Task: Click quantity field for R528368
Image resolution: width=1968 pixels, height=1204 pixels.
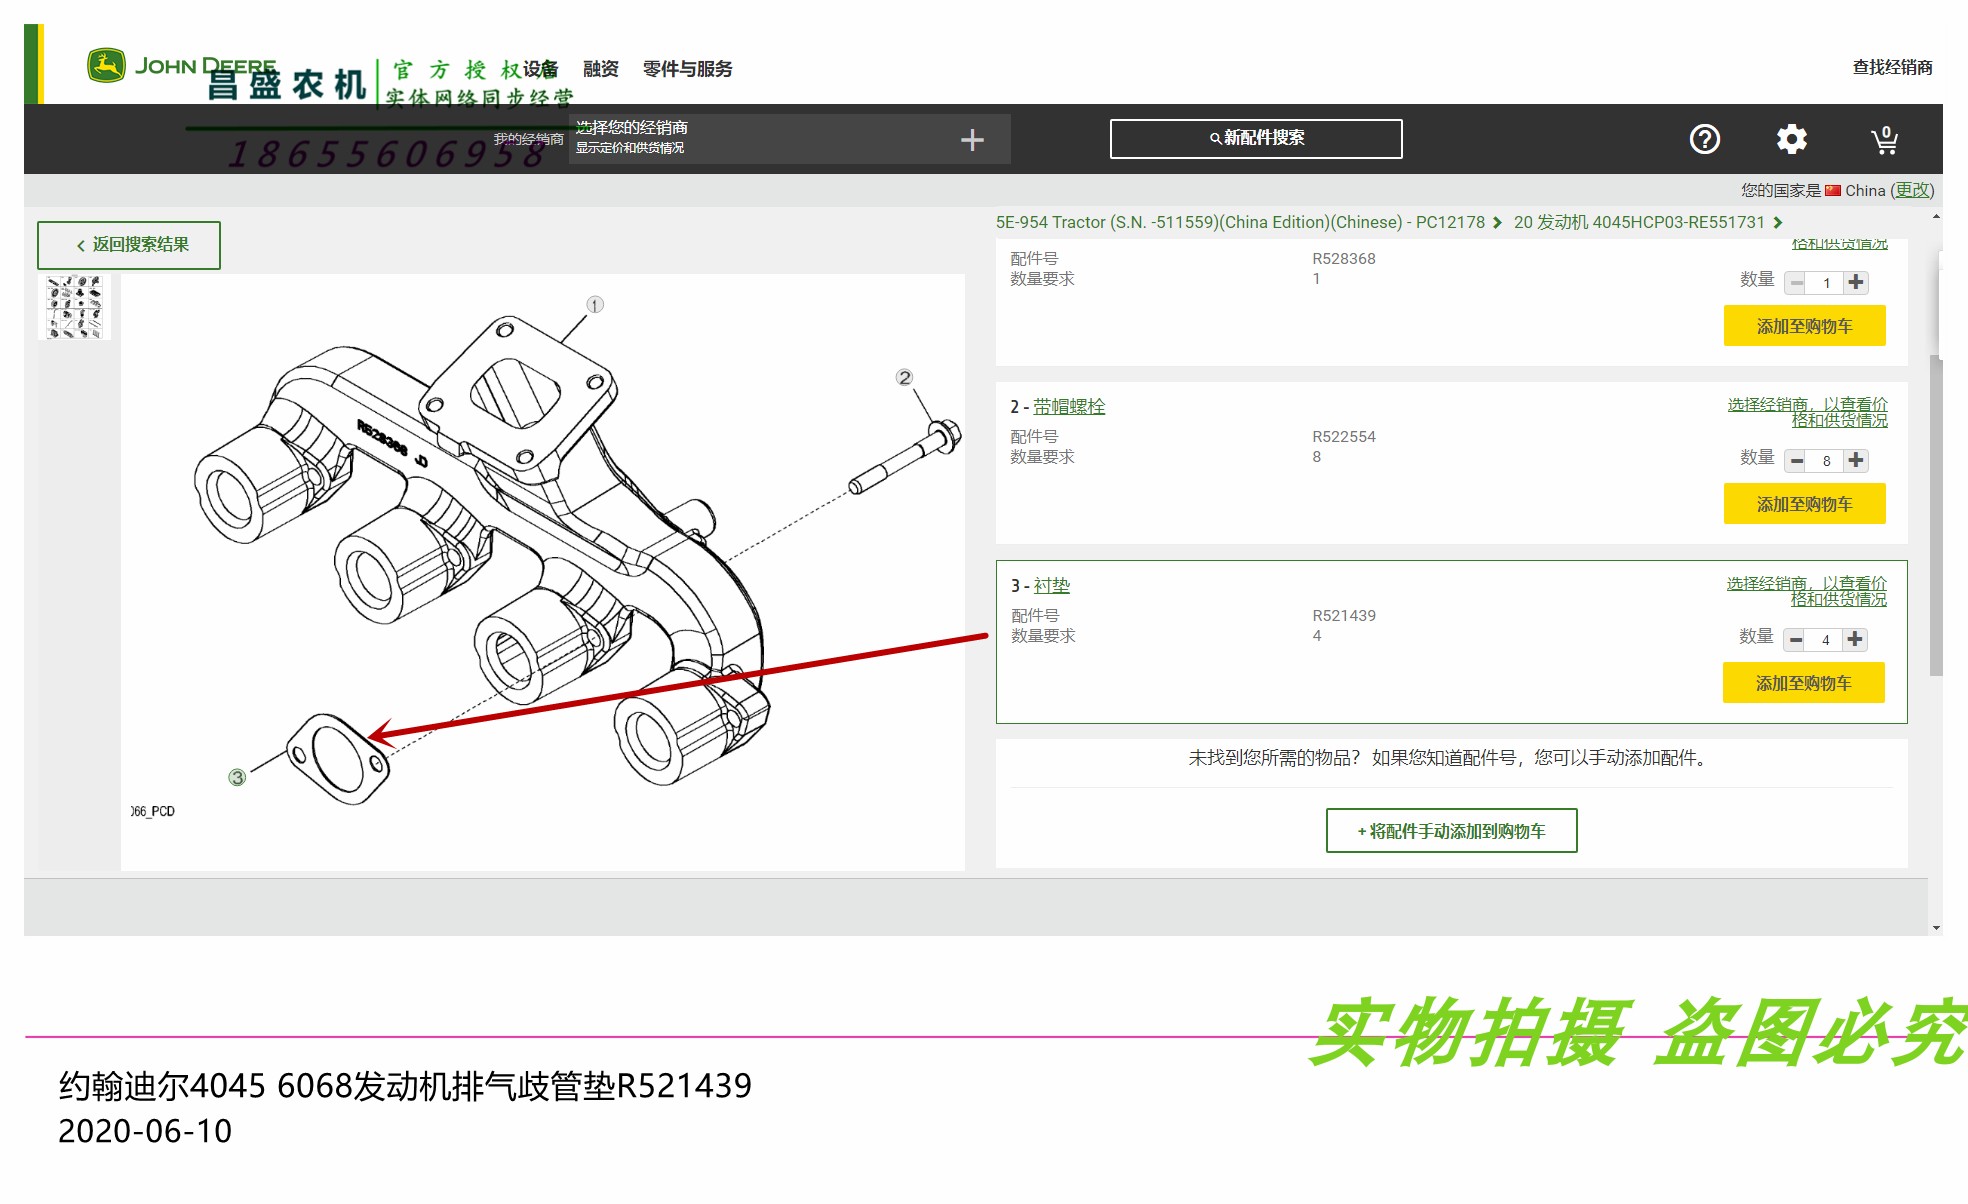Action: click(x=1826, y=283)
